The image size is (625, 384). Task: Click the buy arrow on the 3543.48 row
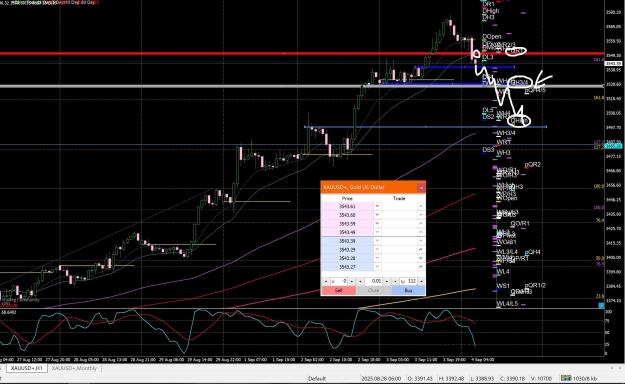[x=421, y=232]
